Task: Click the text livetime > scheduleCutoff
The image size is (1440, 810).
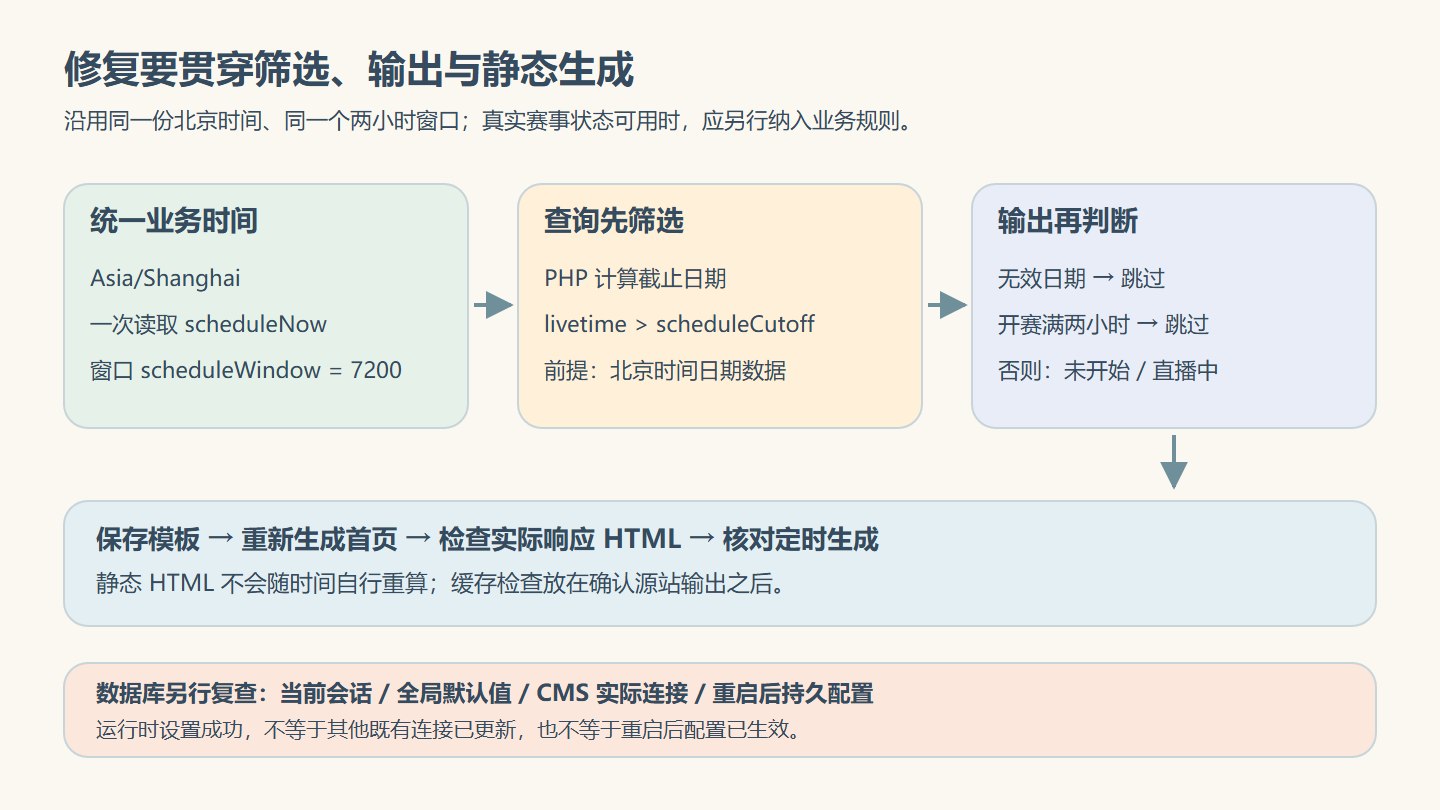Action: point(680,325)
